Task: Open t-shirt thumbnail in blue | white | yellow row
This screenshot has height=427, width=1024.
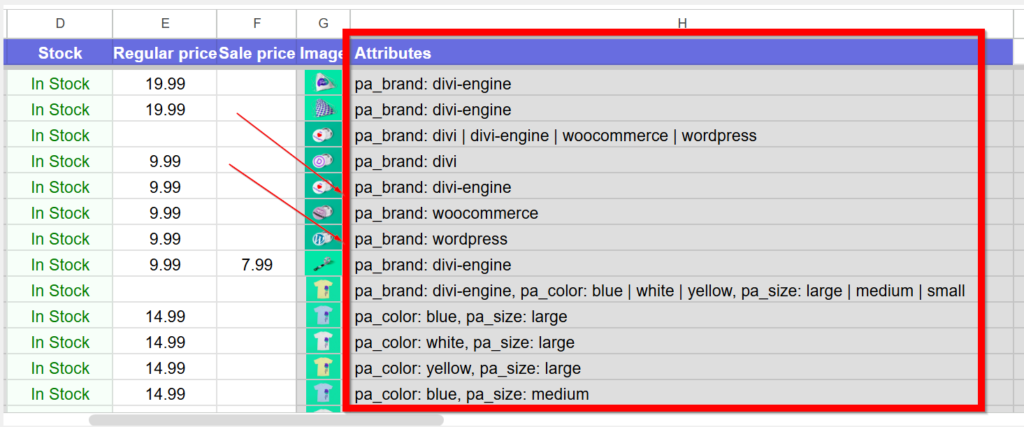Action: click(x=324, y=291)
